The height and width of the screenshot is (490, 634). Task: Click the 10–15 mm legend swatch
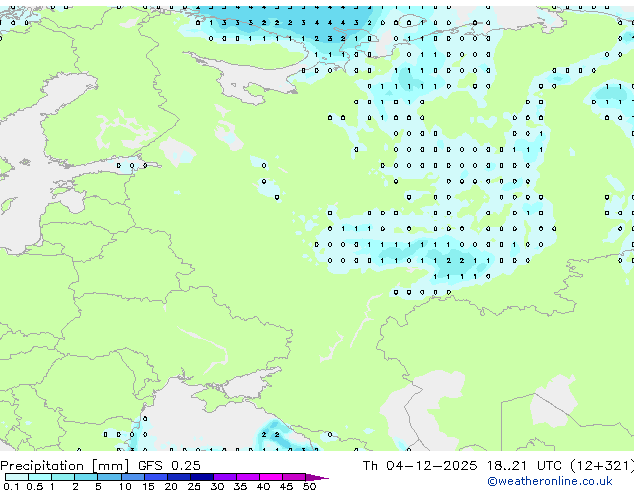[133, 477]
